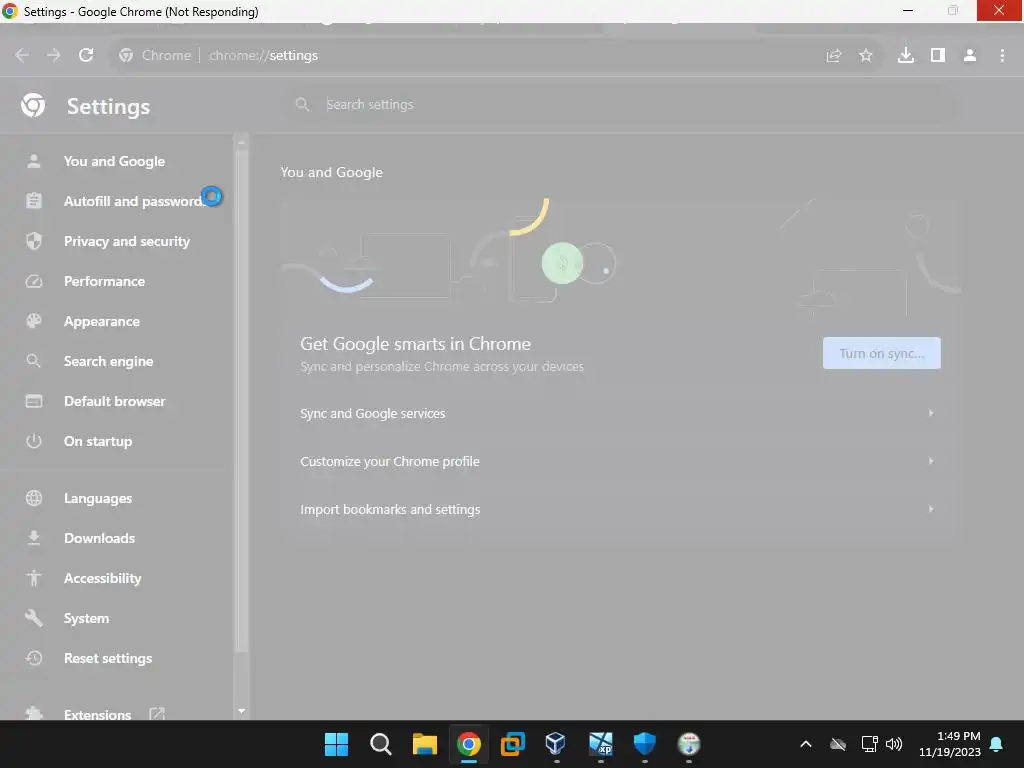Click the Chrome site info icon
Viewport: 1024px width, 768px height.
pyautogui.click(x=126, y=56)
